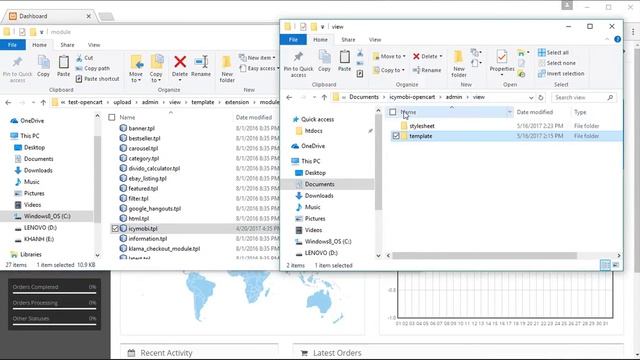Click the icymobi-opencart breadcrumb segment

point(412,97)
